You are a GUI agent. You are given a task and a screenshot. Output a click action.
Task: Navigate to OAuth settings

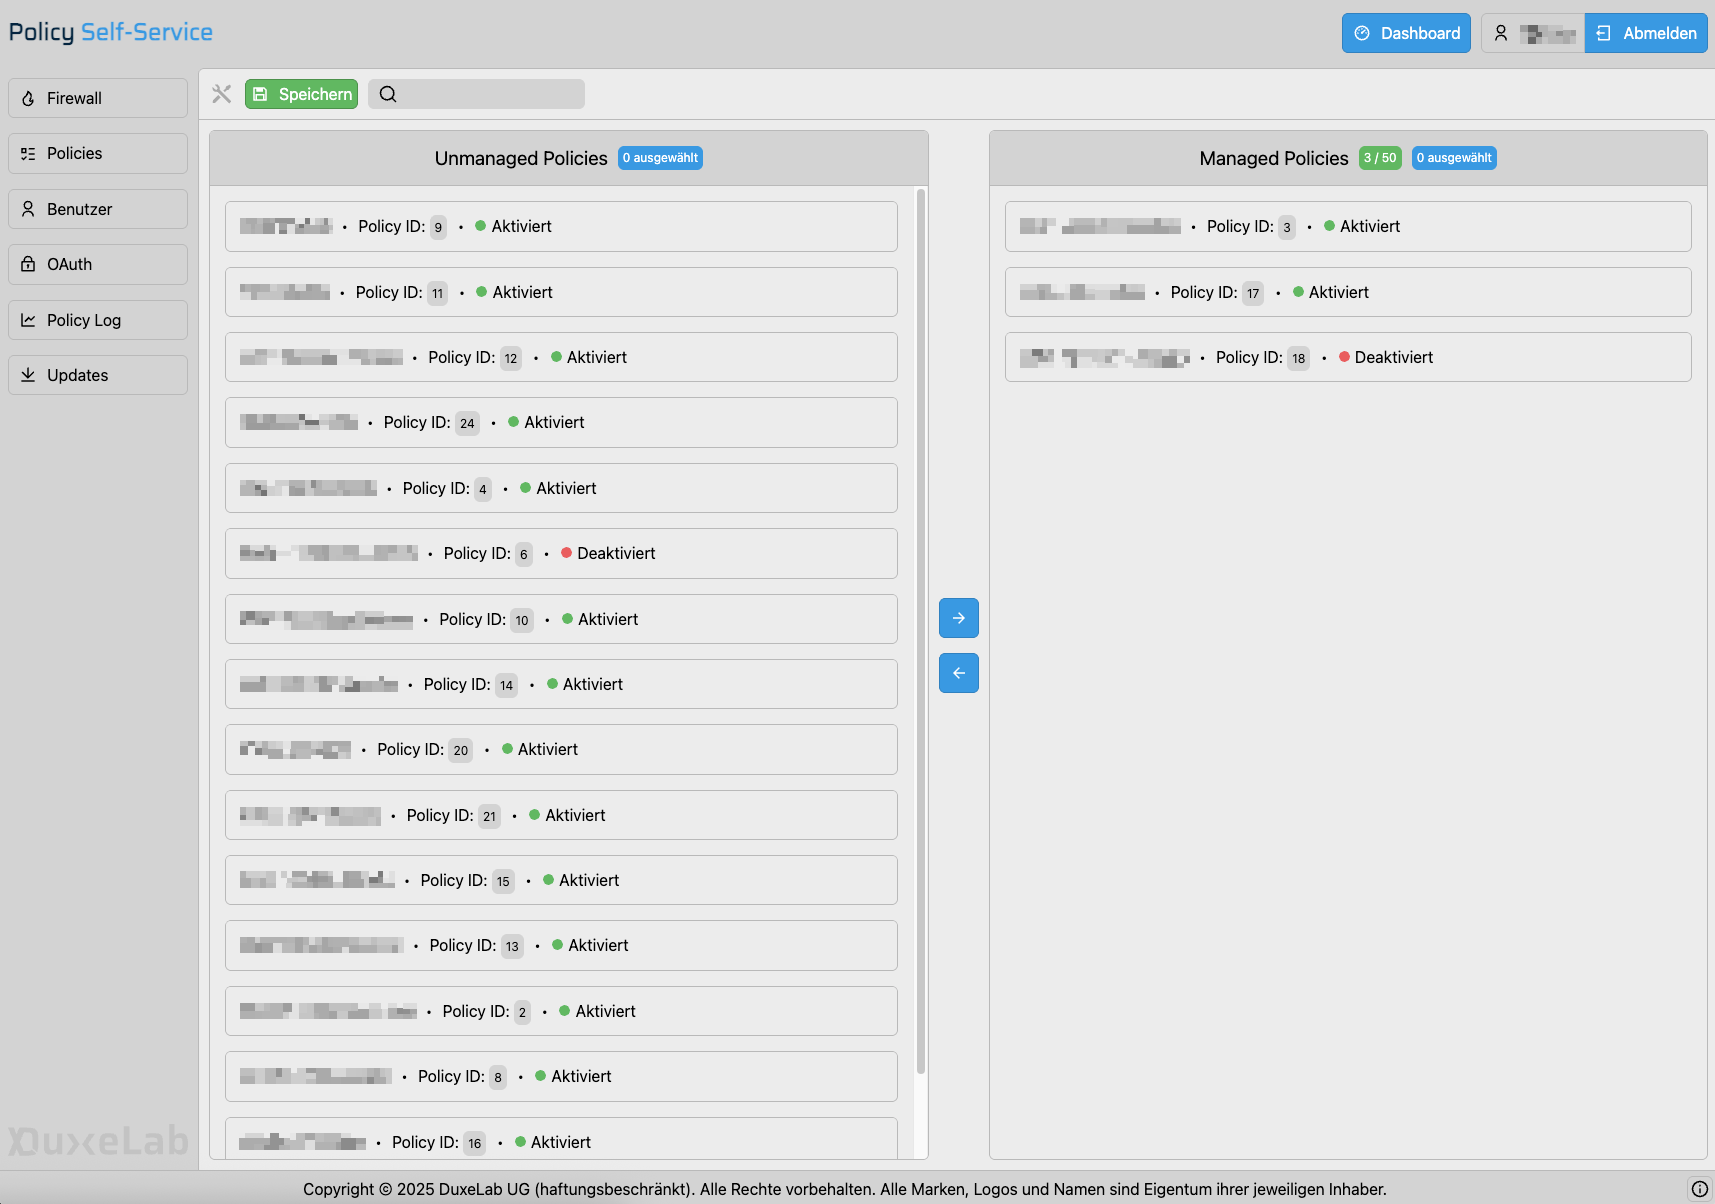[x=98, y=264]
